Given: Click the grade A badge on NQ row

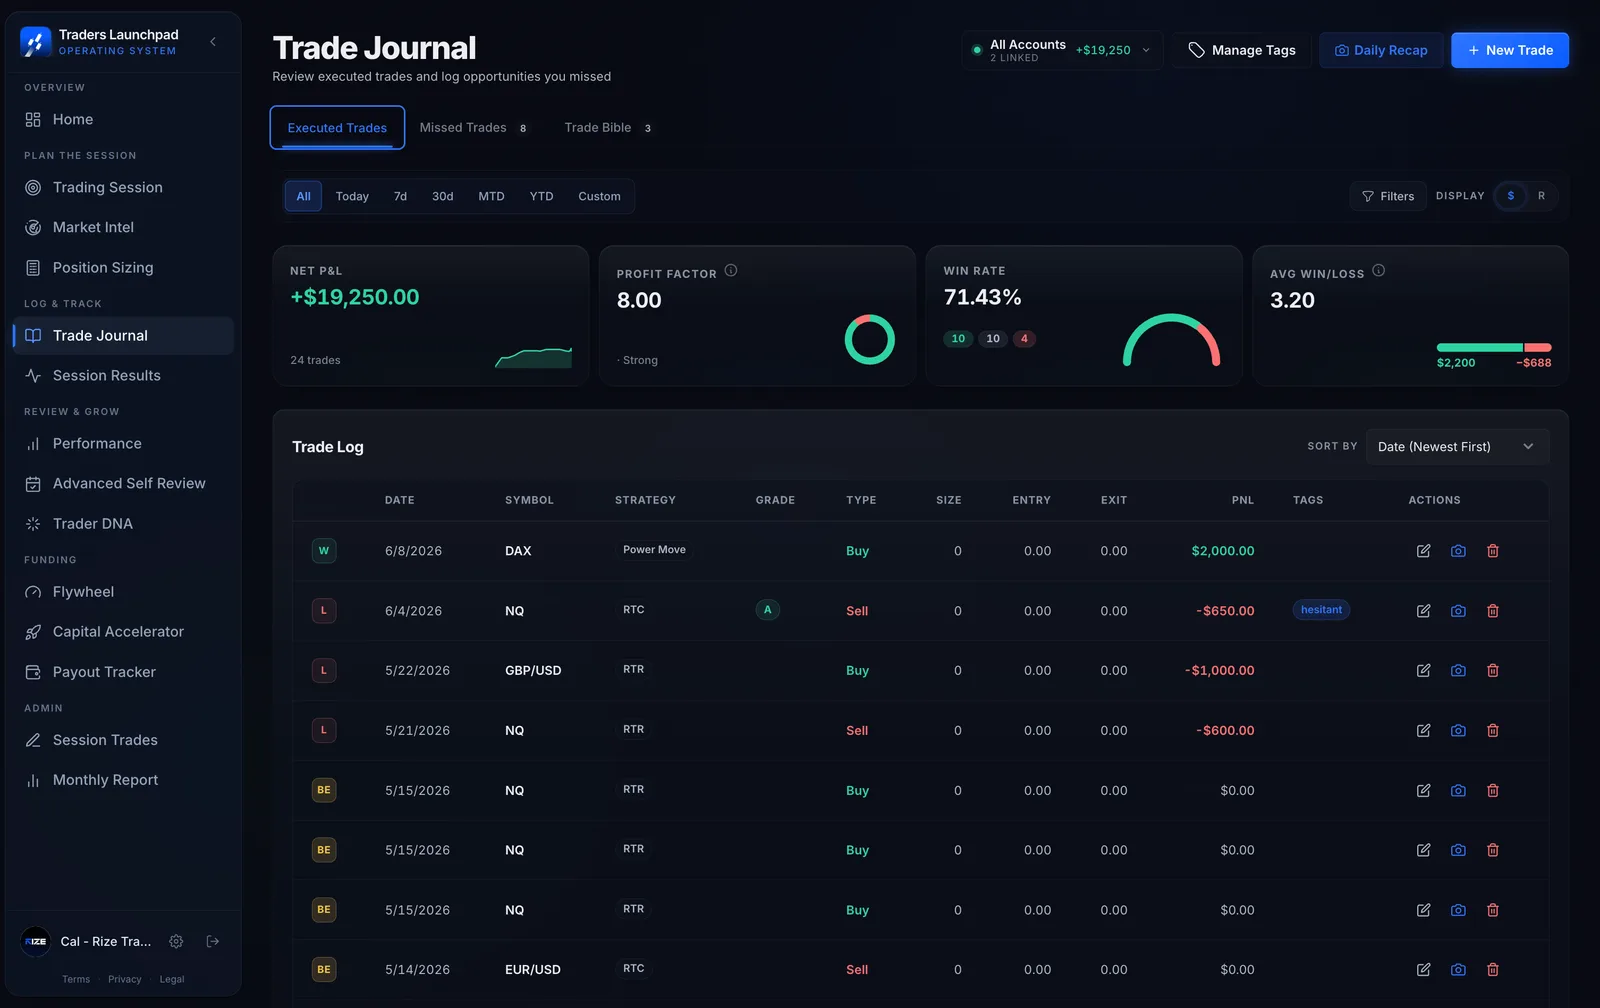Looking at the screenshot, I should click(x=768, y=610).
